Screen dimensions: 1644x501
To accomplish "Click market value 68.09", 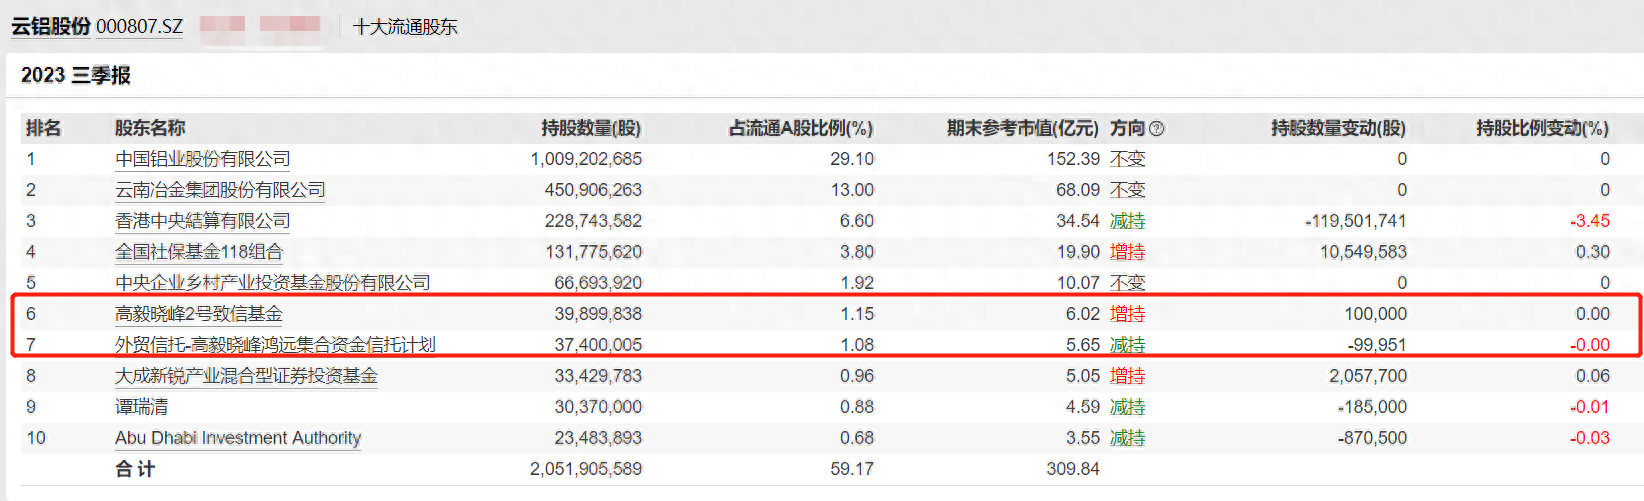I will coord(1078,190).
